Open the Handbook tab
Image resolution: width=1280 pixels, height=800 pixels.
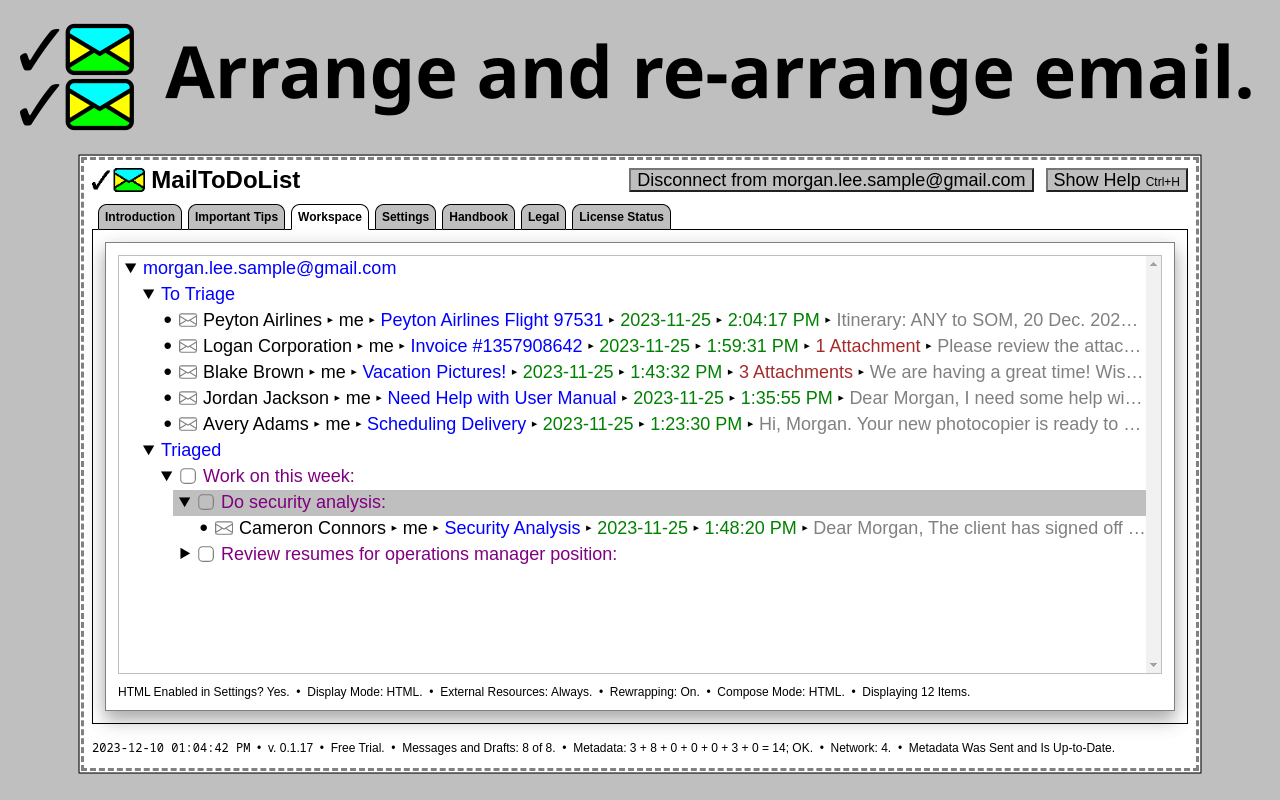tap(478, 217)
